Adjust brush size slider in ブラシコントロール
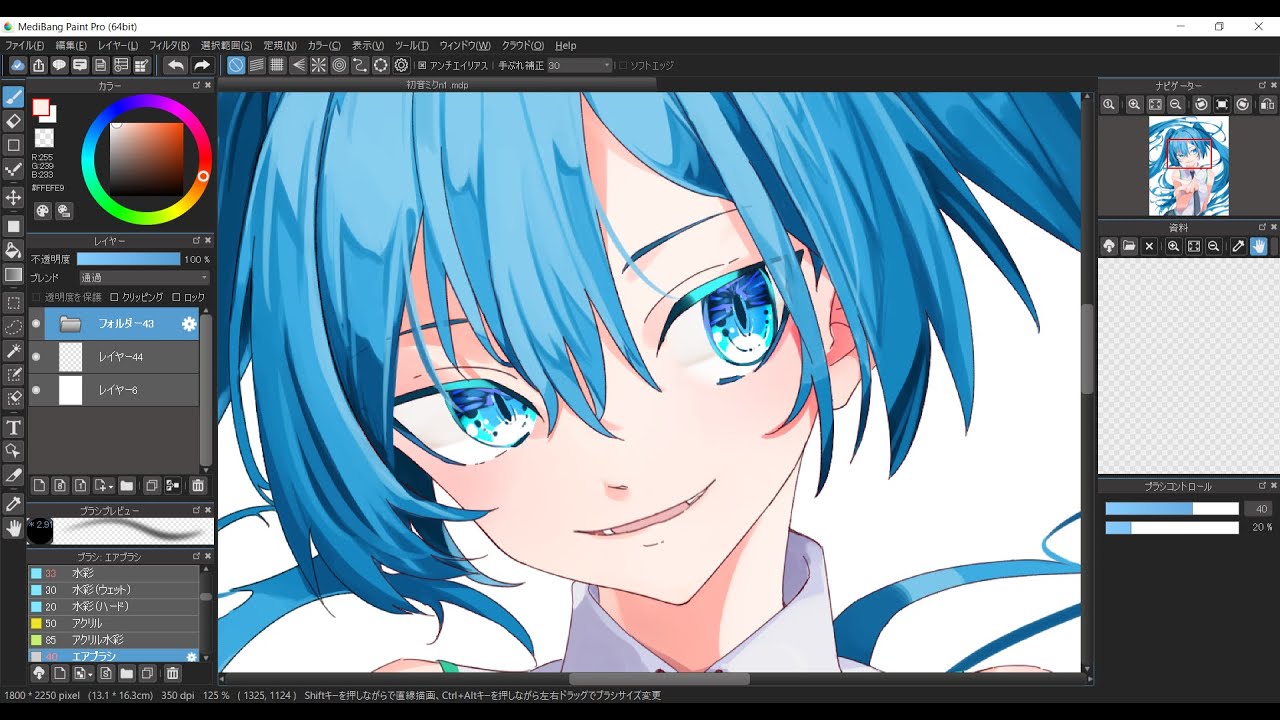 point(1172,509)
